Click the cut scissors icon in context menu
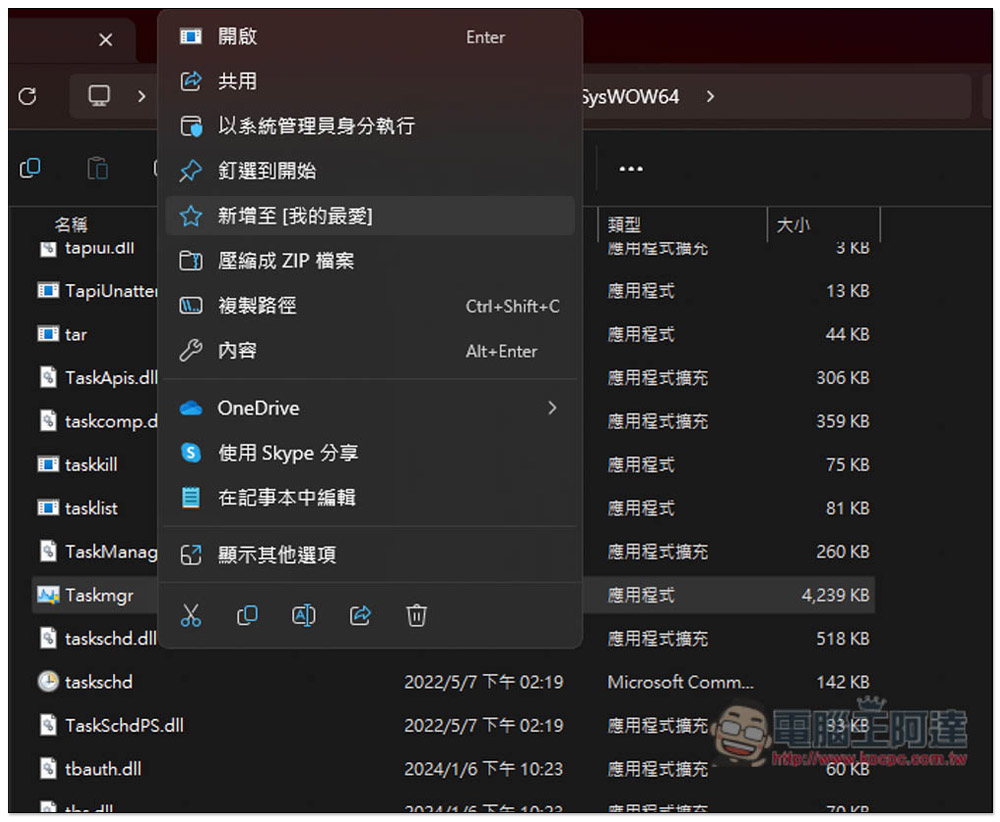 pos(191,615)
